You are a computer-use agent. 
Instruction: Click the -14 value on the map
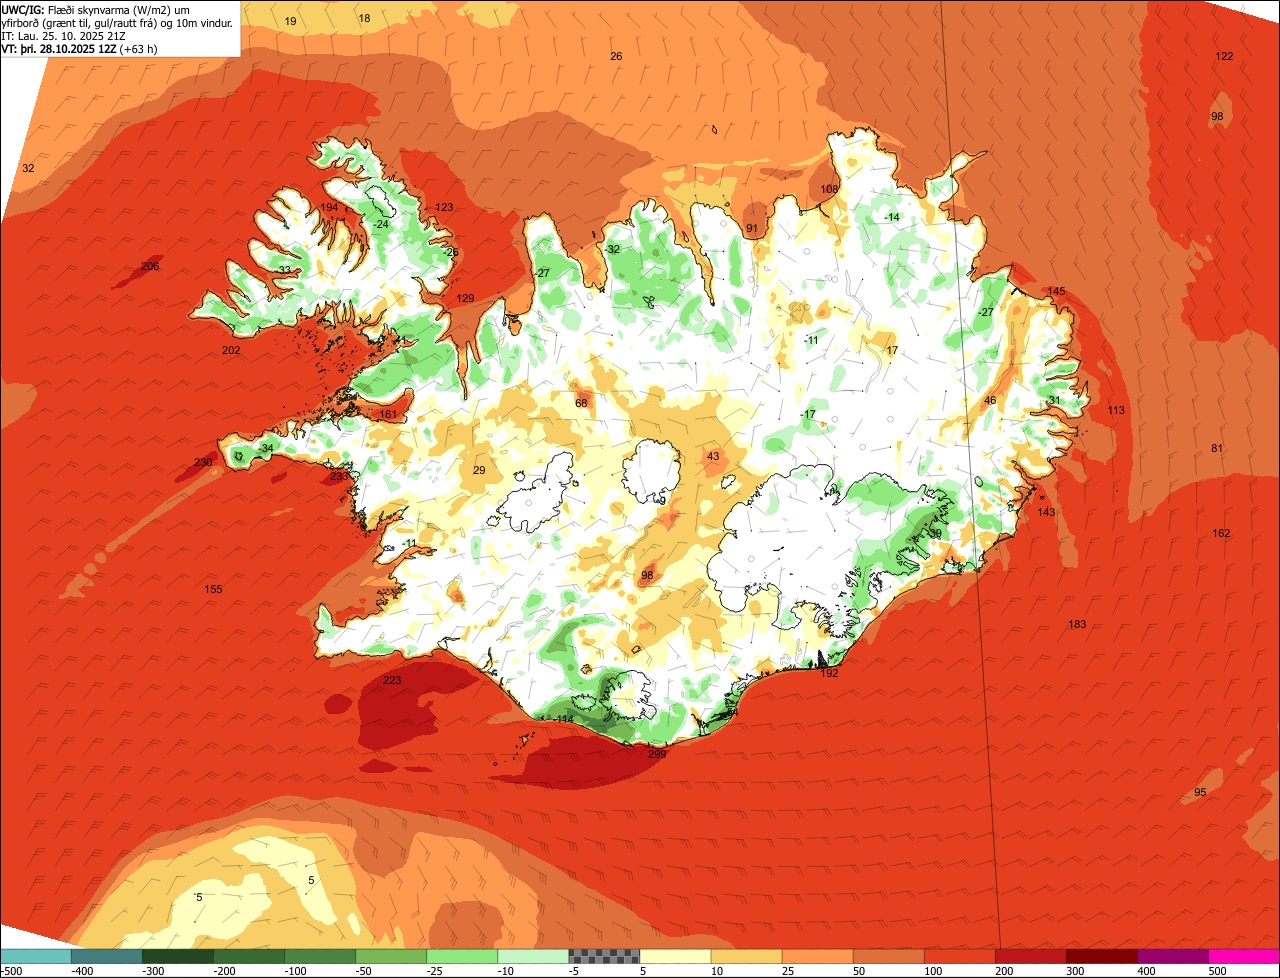click(892, 217)
